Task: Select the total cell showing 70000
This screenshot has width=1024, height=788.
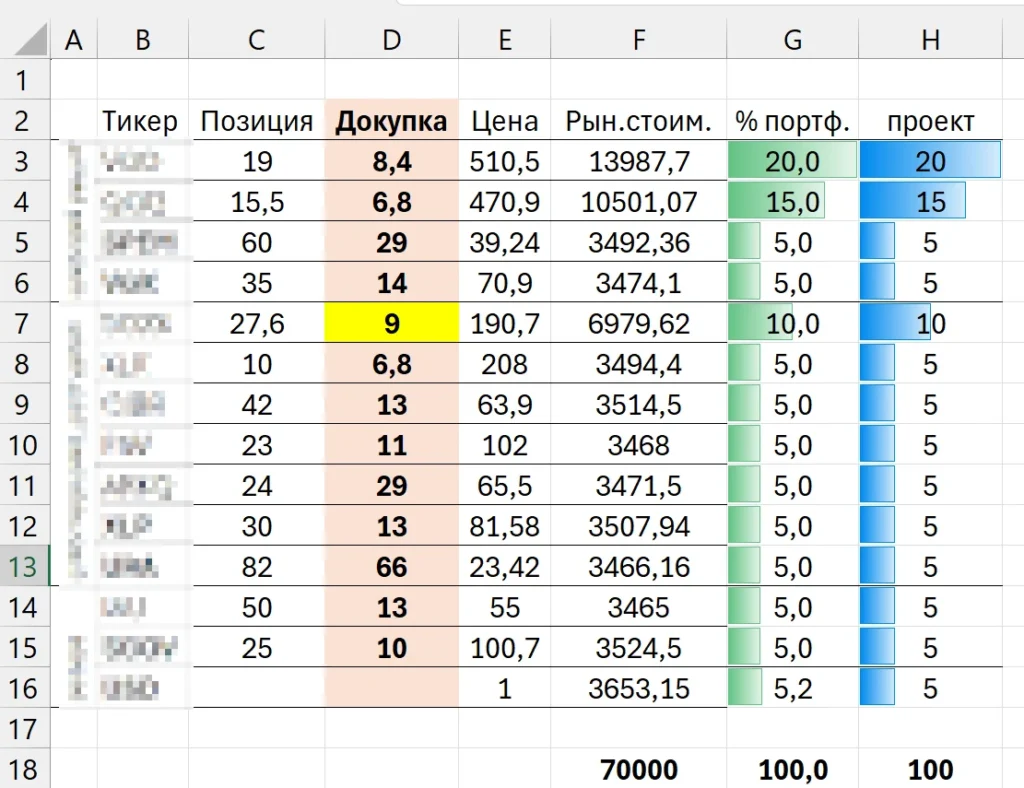Action: point(638,769)
